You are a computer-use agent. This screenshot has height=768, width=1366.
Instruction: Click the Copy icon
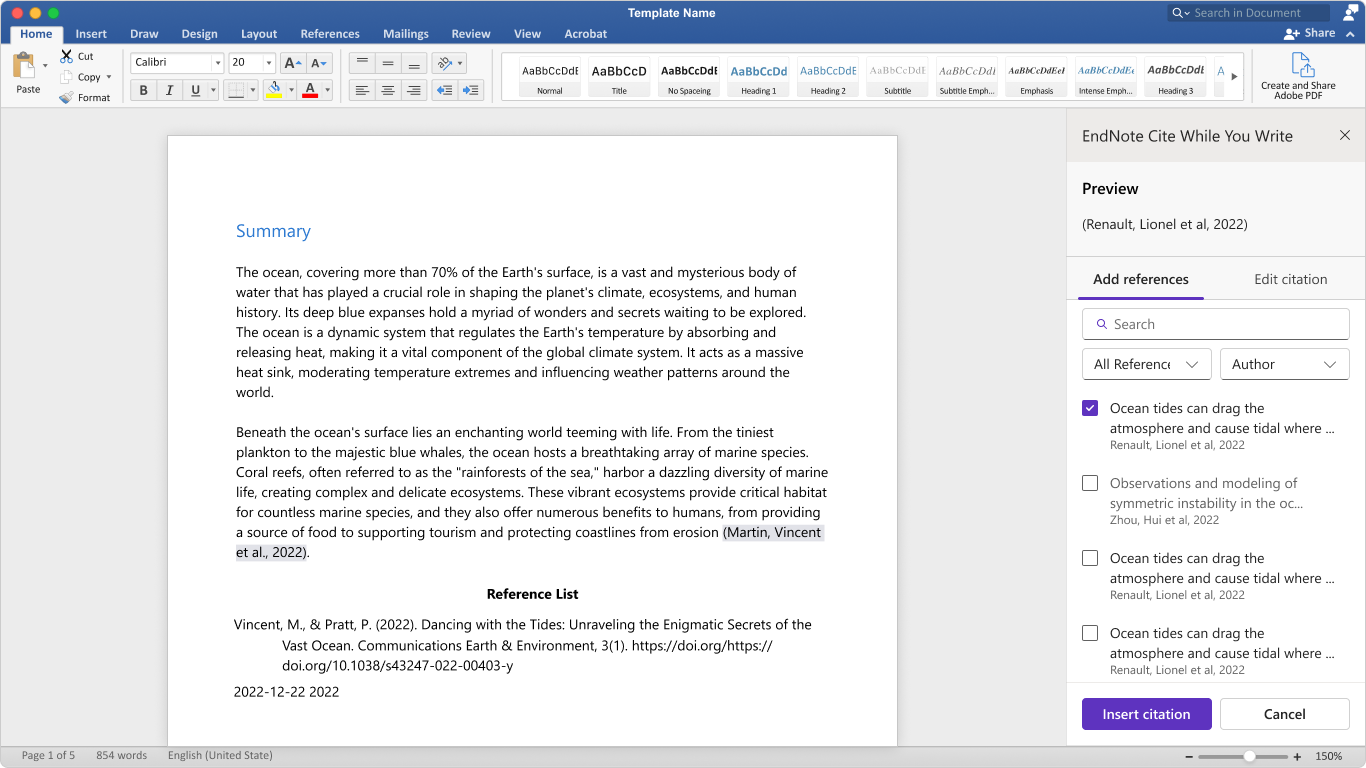click(66, 77)
